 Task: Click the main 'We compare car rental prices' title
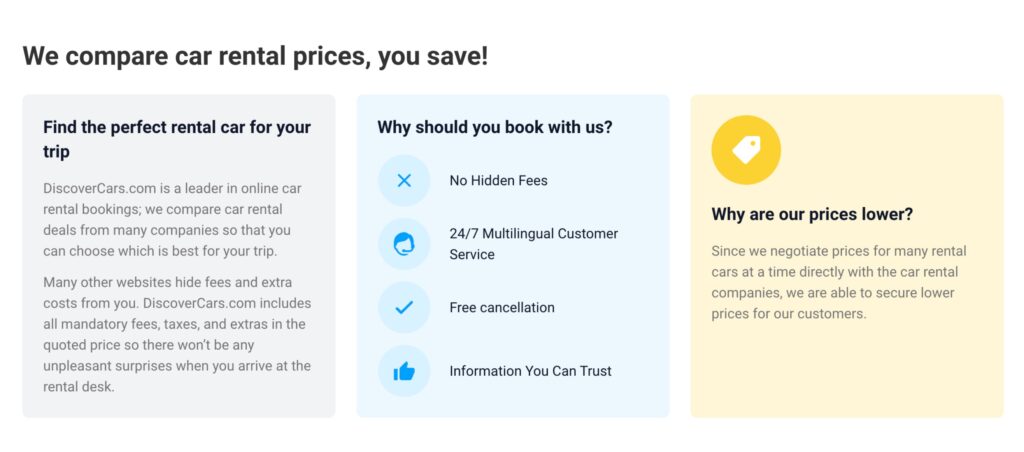click(x=255, y=56)
